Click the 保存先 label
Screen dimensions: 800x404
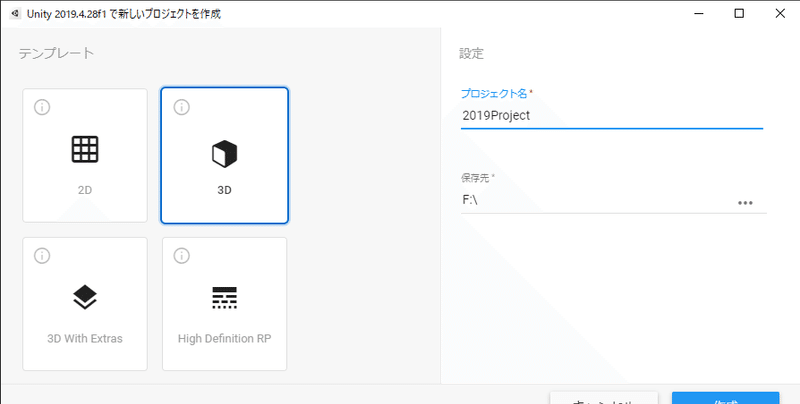tap(476, 179)
